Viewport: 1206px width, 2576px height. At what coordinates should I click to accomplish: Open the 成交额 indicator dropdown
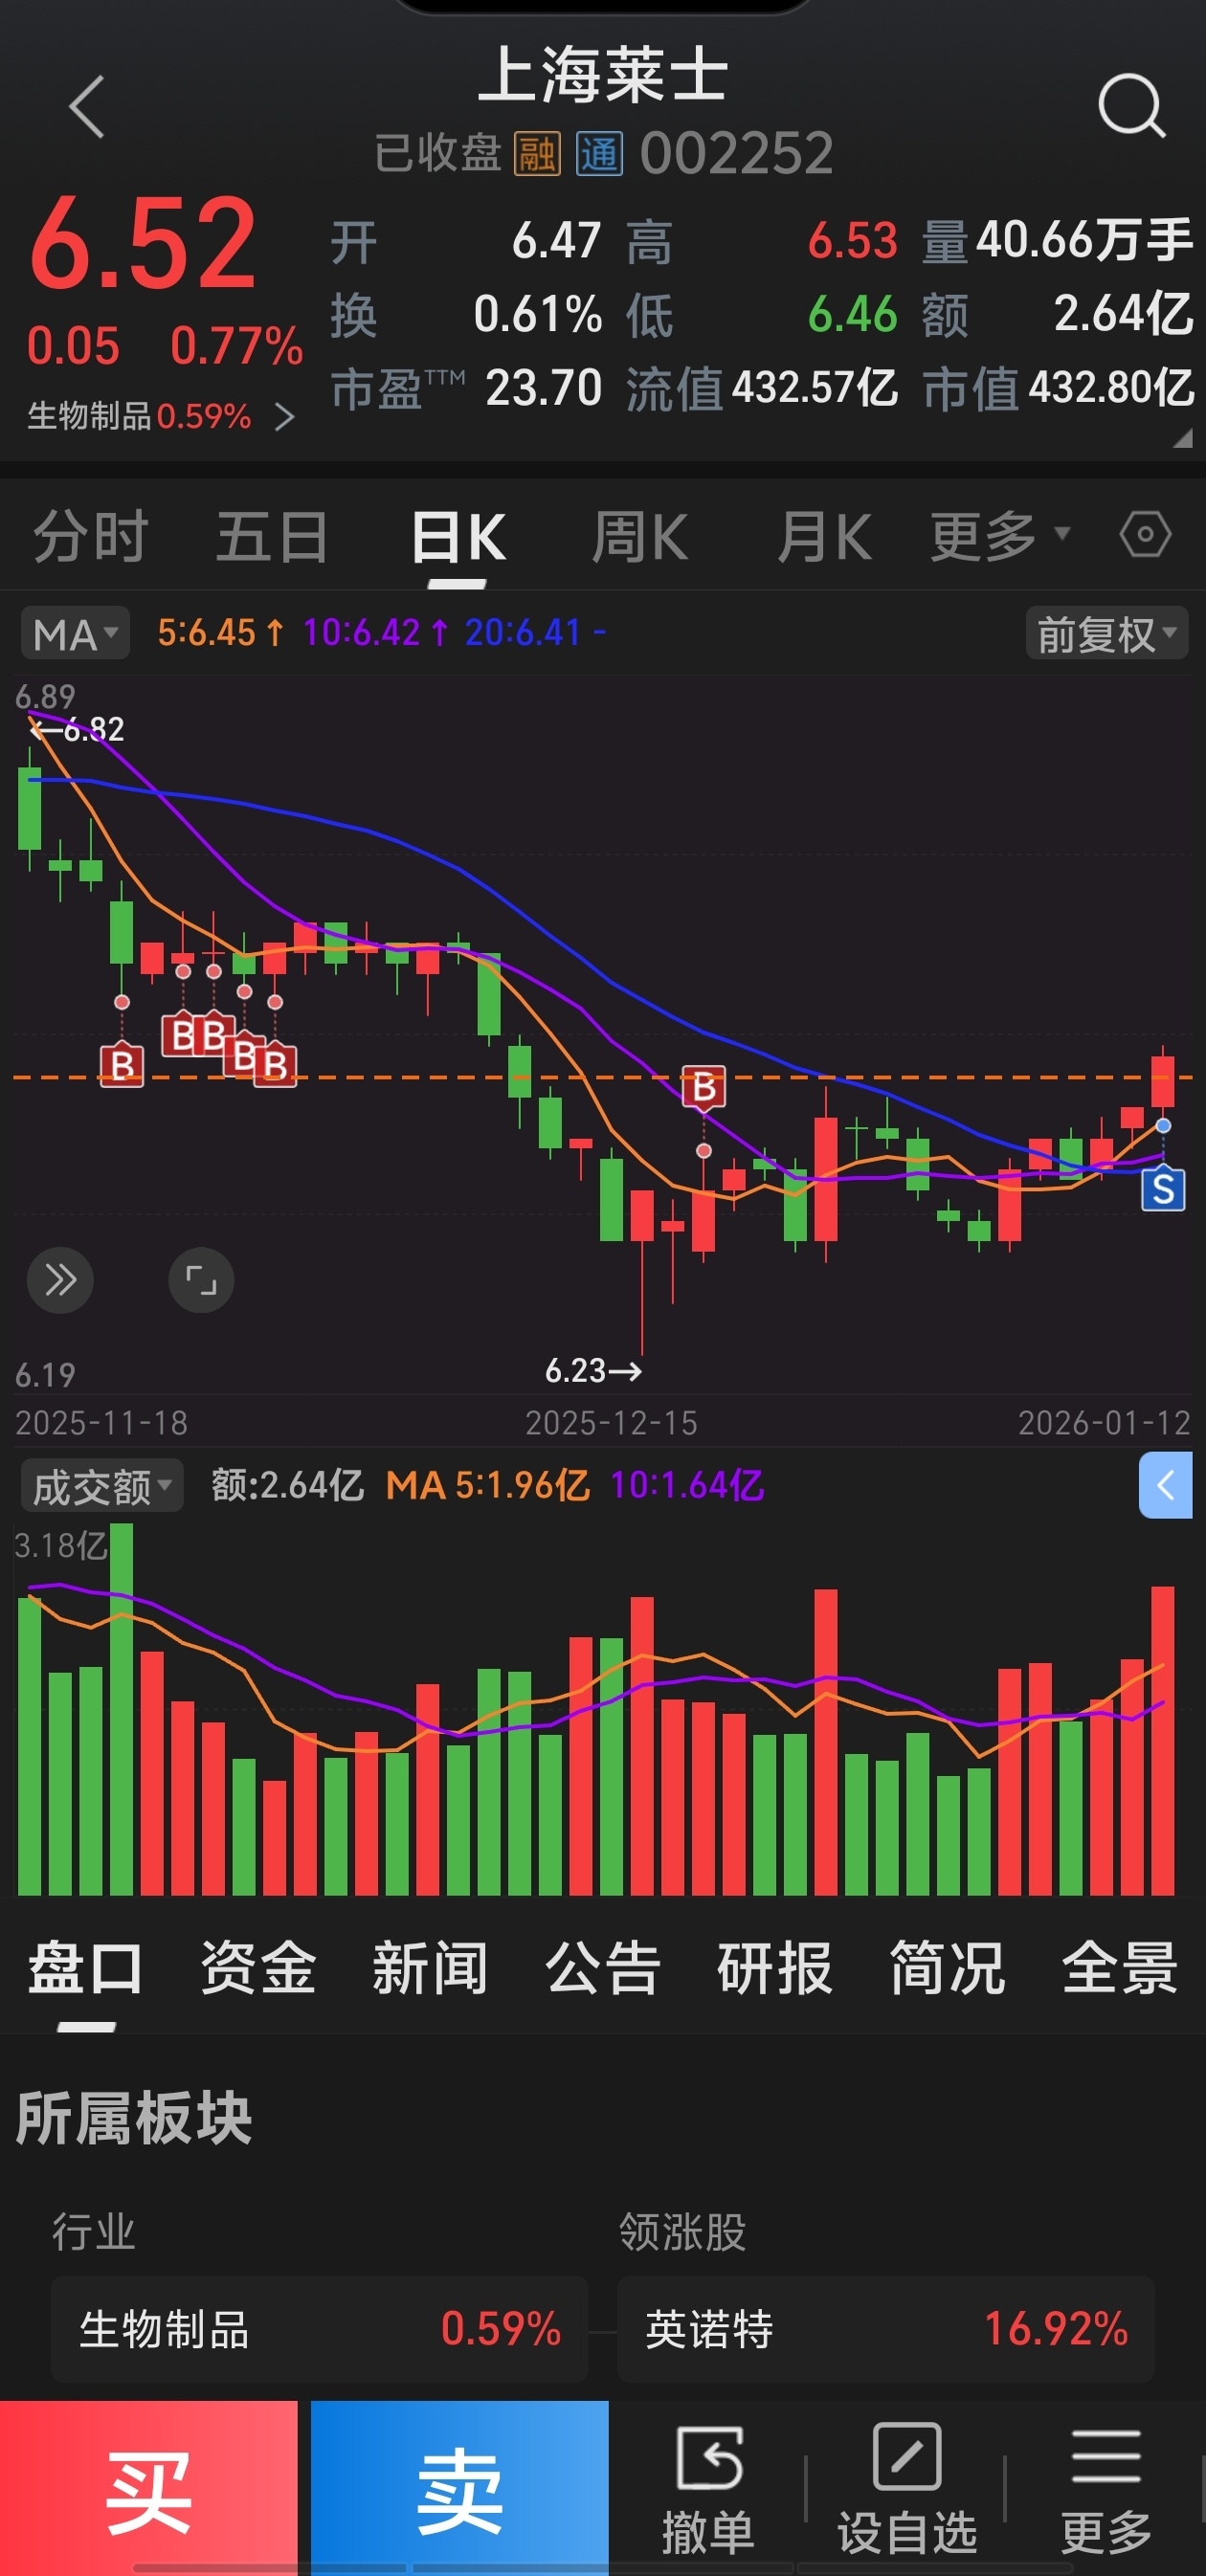click(102, 1486)
